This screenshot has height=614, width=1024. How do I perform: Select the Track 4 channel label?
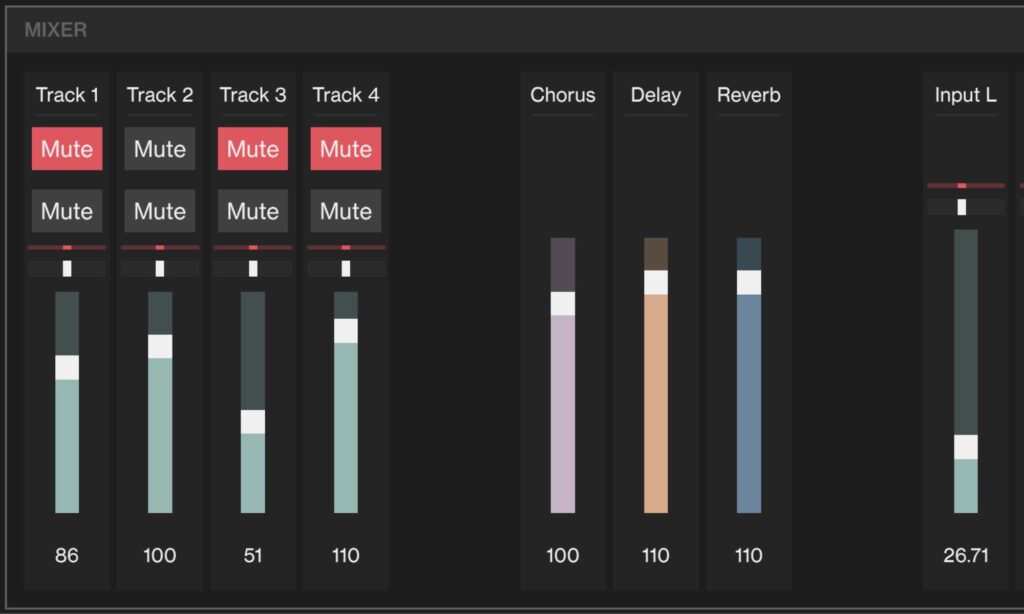coord(345,95)
